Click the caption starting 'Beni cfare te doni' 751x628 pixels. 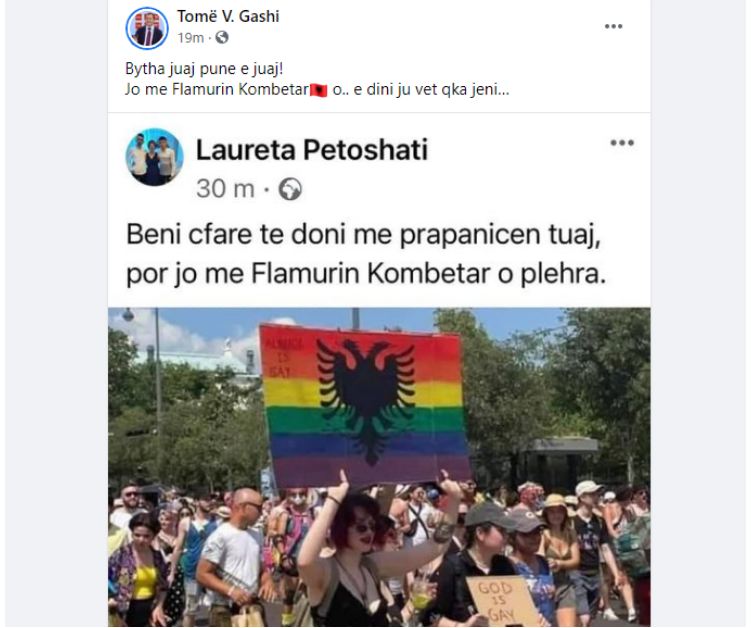point(366,254)
